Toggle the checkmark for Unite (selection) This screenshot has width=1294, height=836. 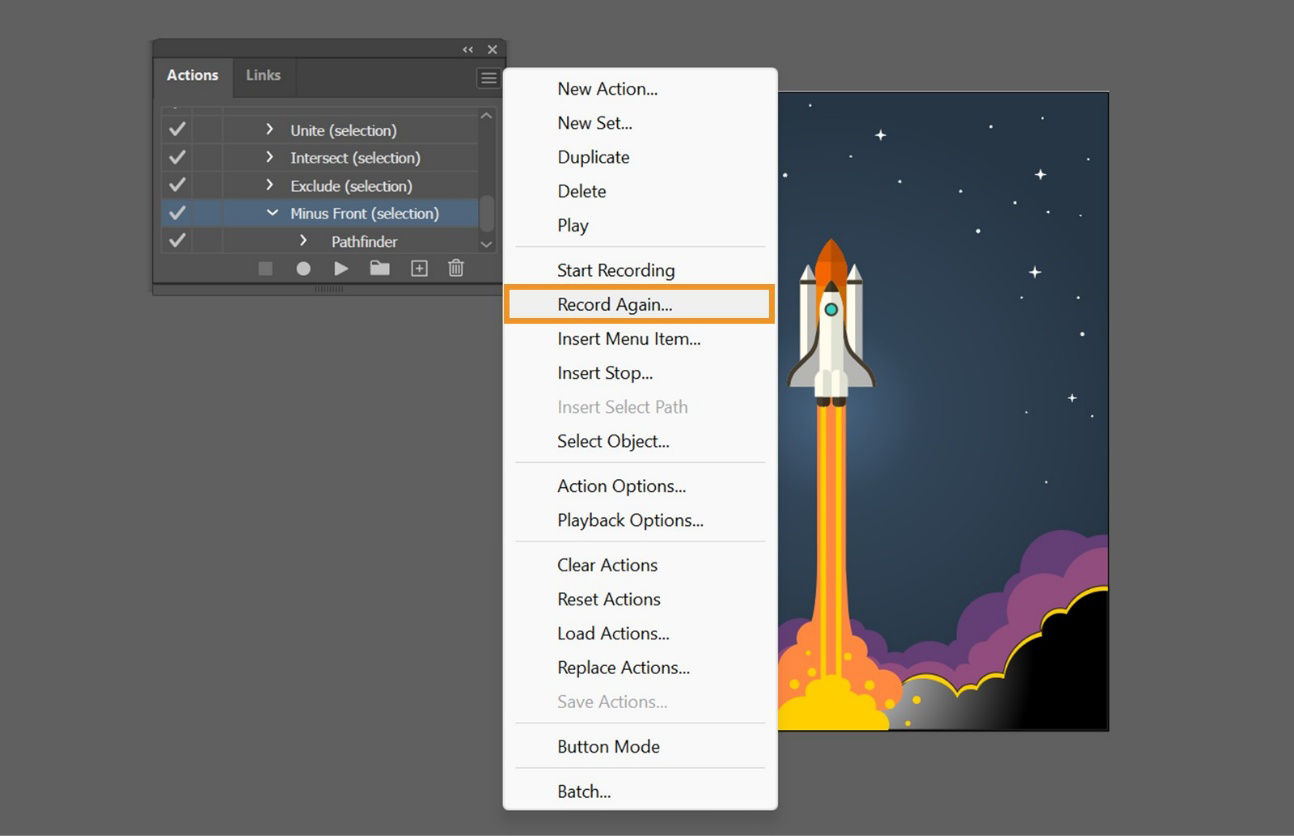177,130
